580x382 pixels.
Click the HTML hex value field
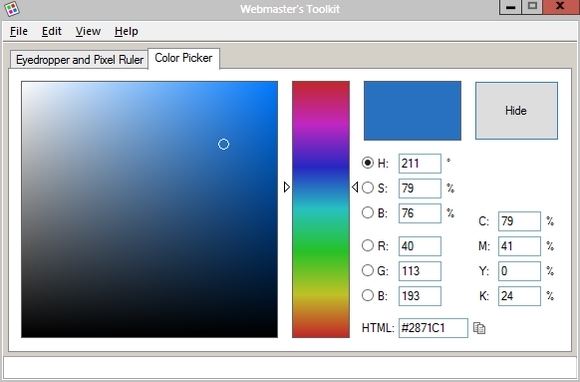coord(433,328)
